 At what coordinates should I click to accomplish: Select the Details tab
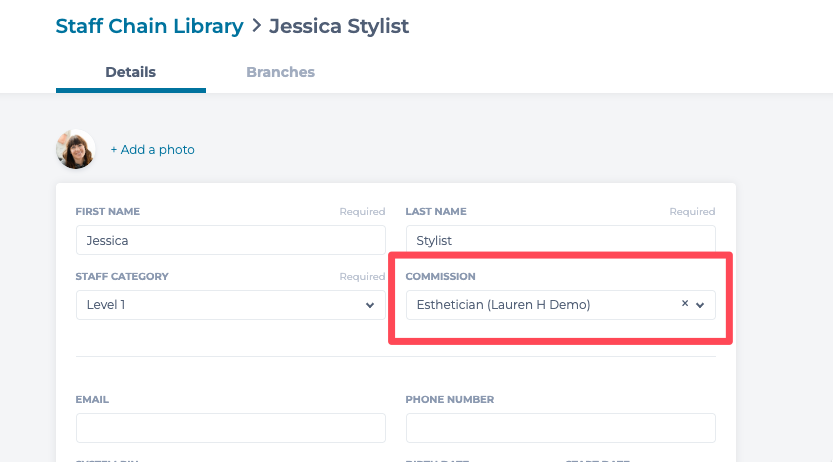click(131, 72)
